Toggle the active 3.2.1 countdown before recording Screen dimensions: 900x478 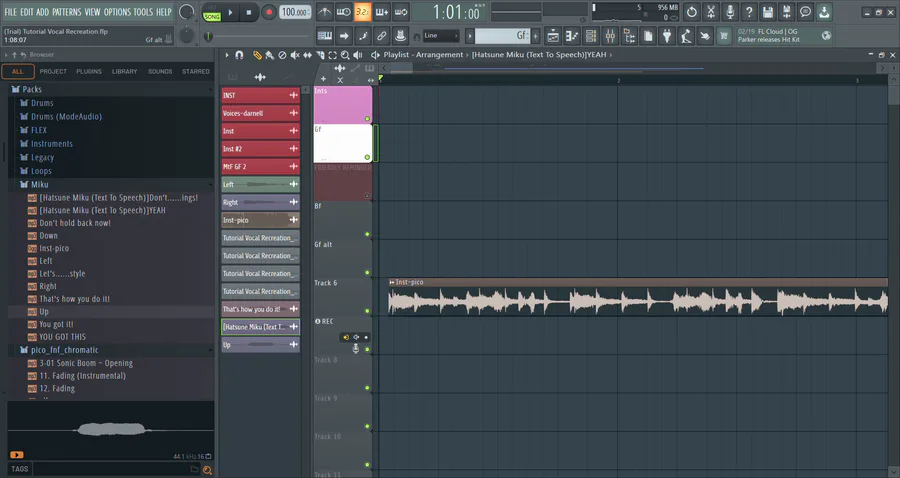tap(362, 11)
